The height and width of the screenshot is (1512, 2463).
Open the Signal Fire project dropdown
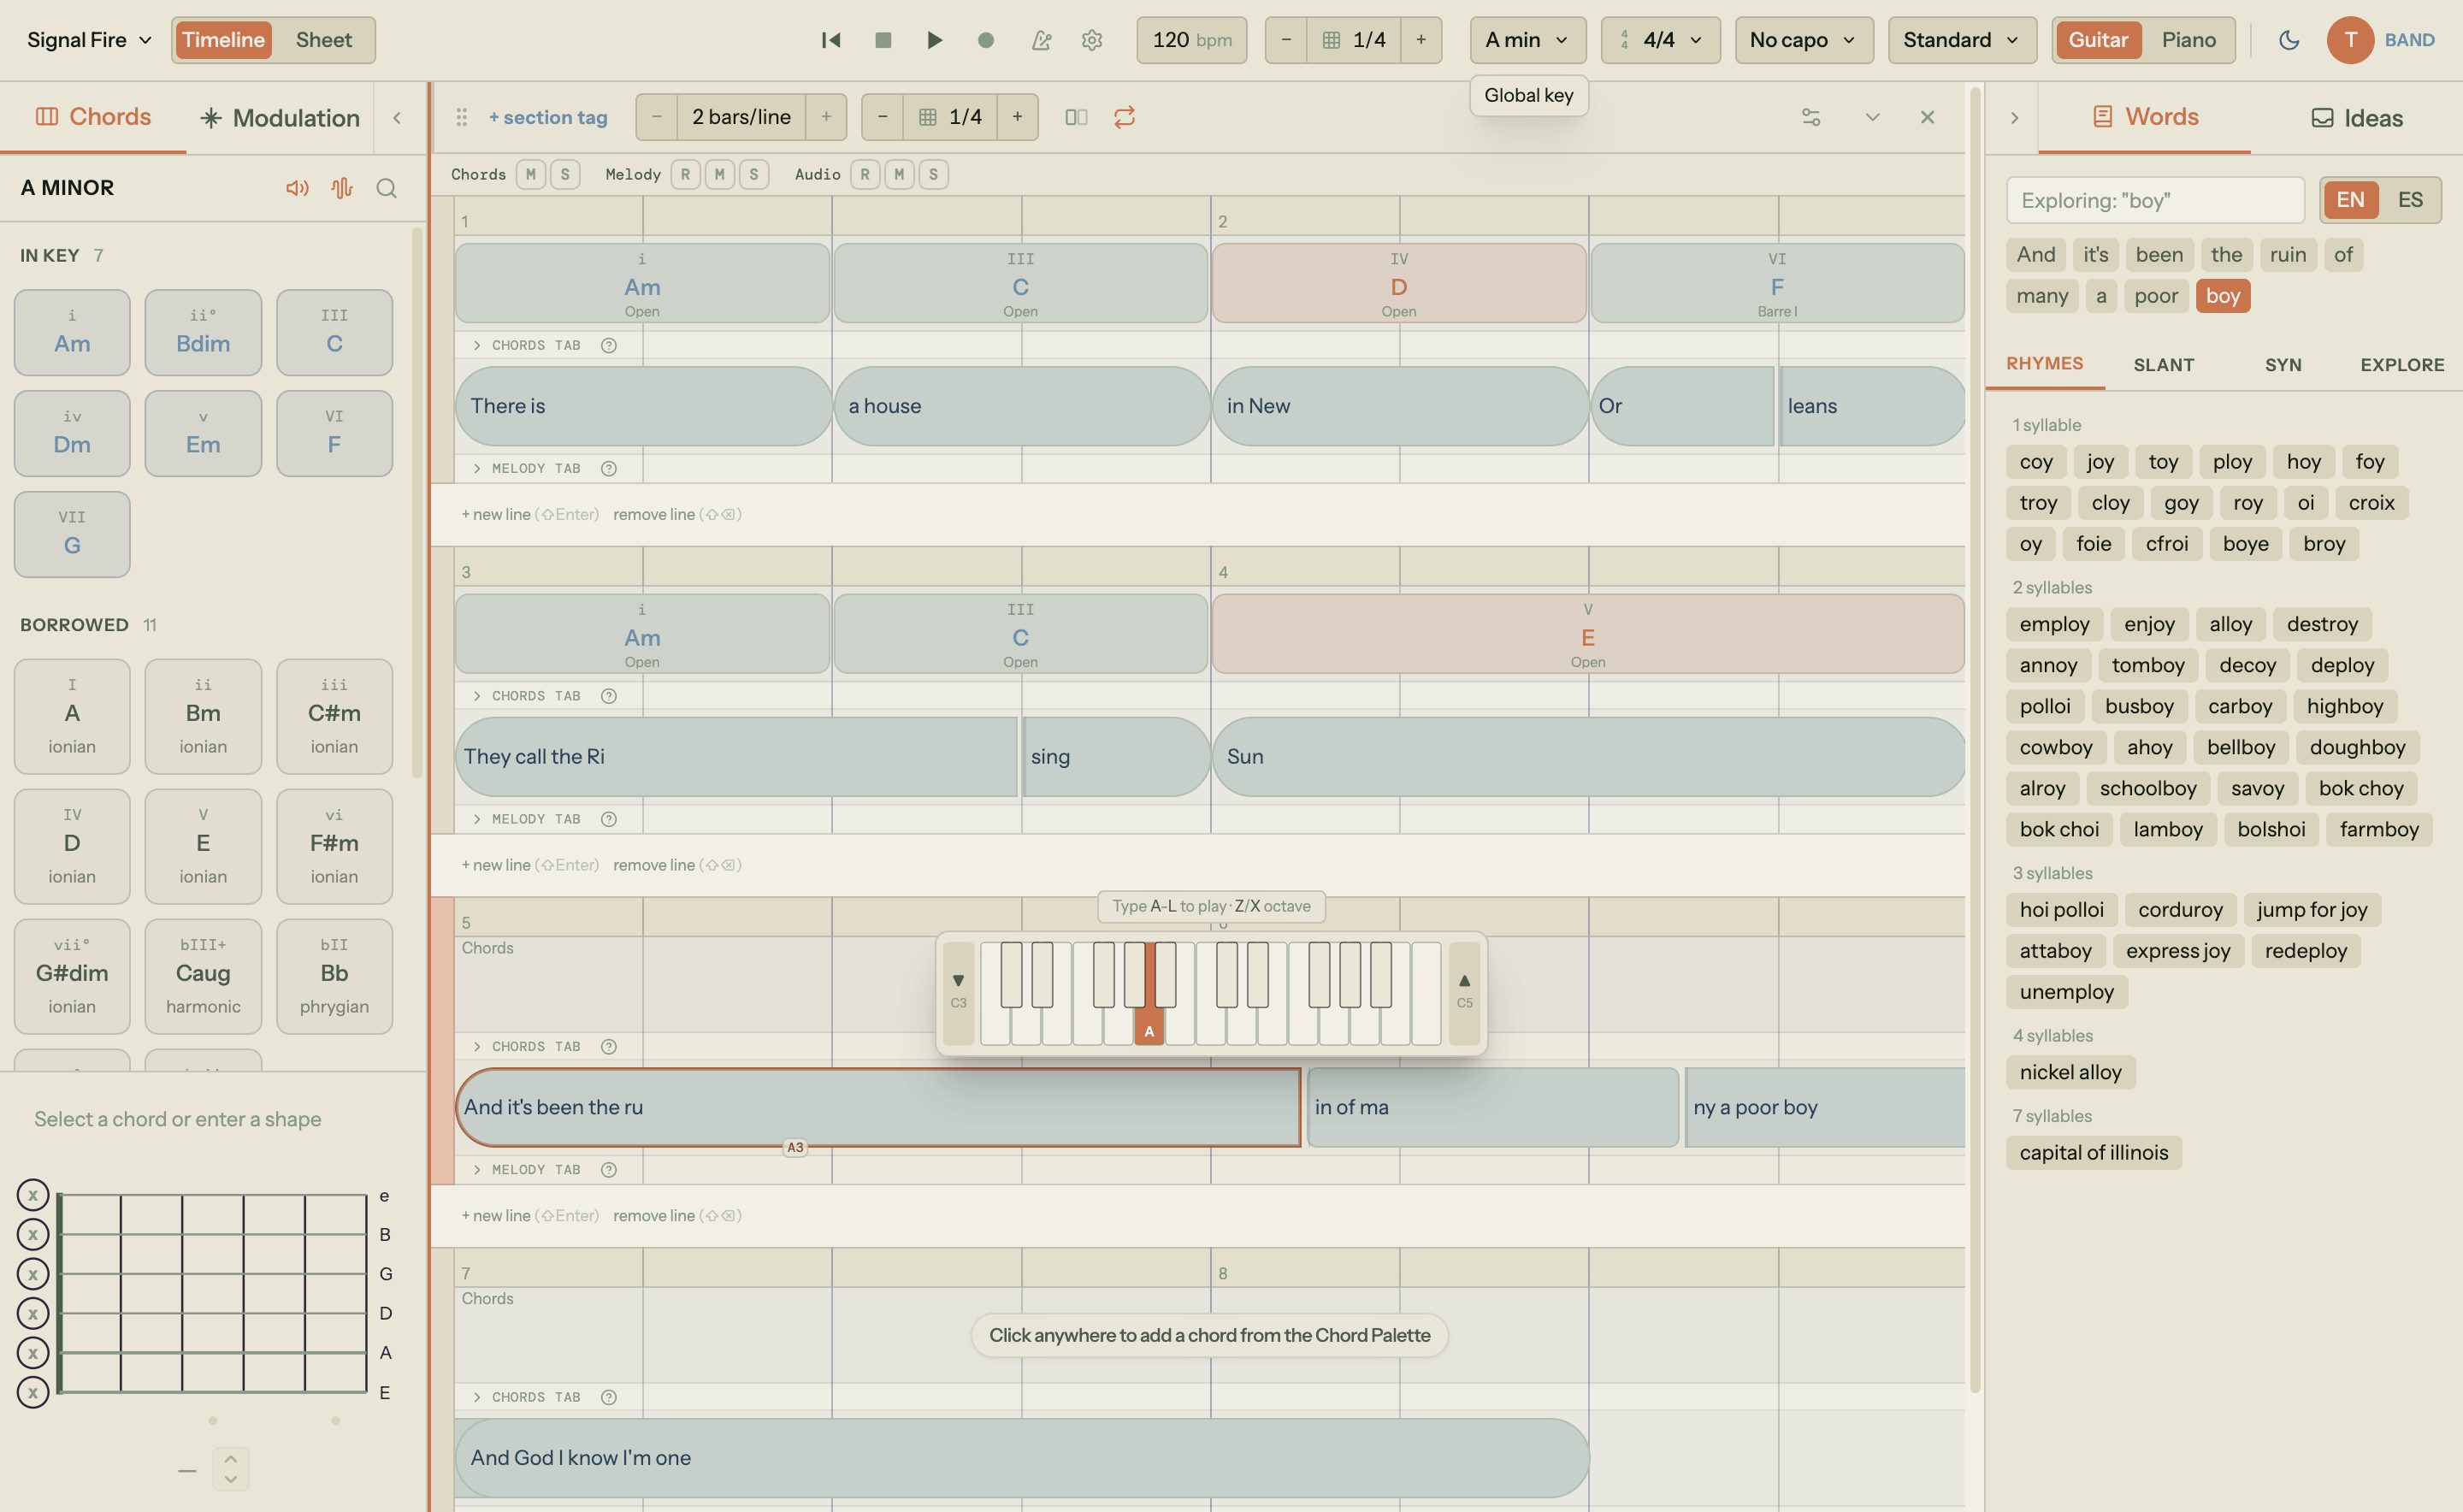(90, 40)
